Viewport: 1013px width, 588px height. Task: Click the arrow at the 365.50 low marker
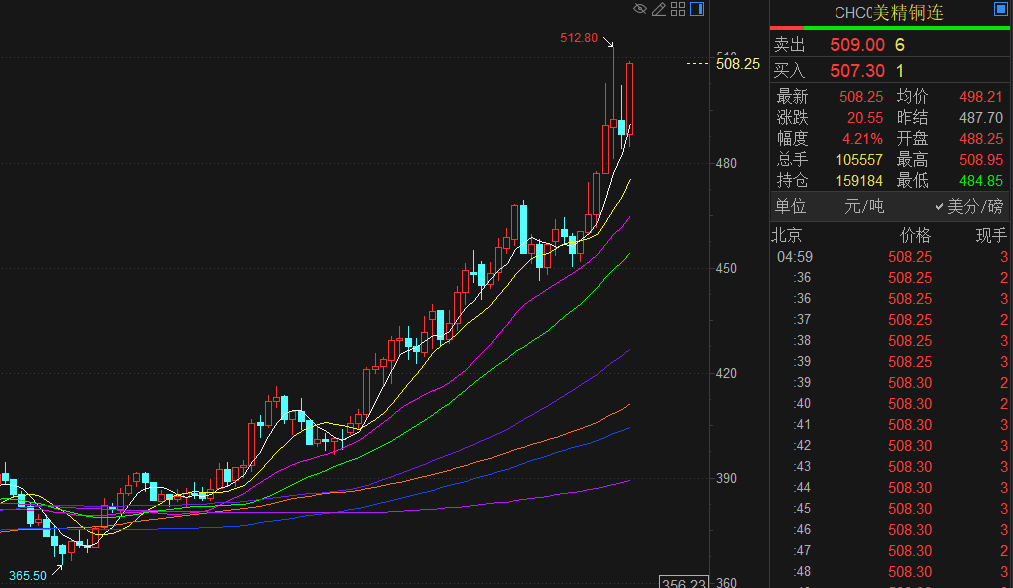(56, 569)
